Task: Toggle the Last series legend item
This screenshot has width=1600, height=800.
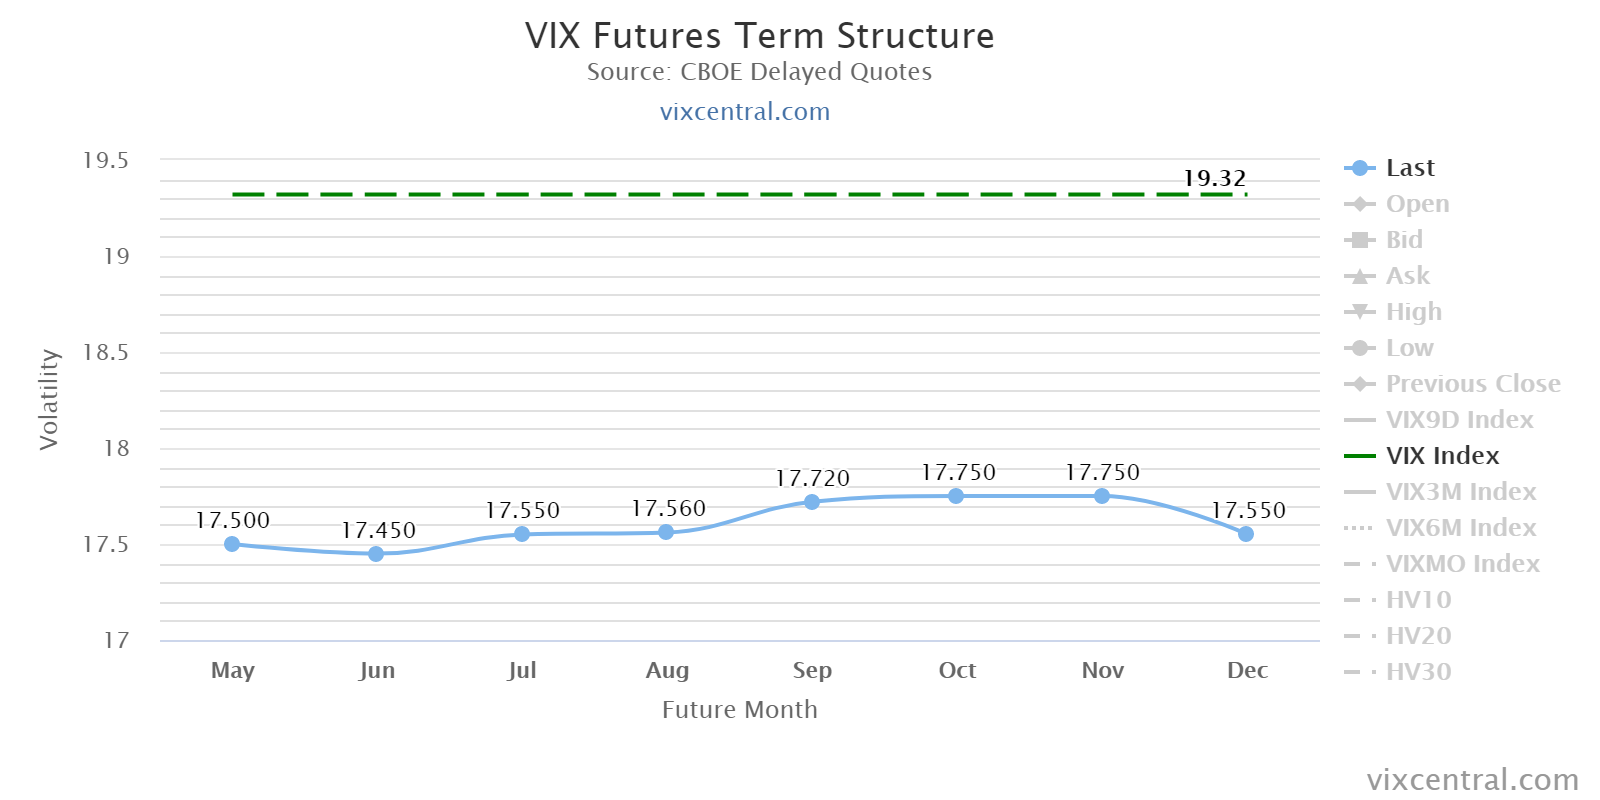Action: tap(1409, 168)
